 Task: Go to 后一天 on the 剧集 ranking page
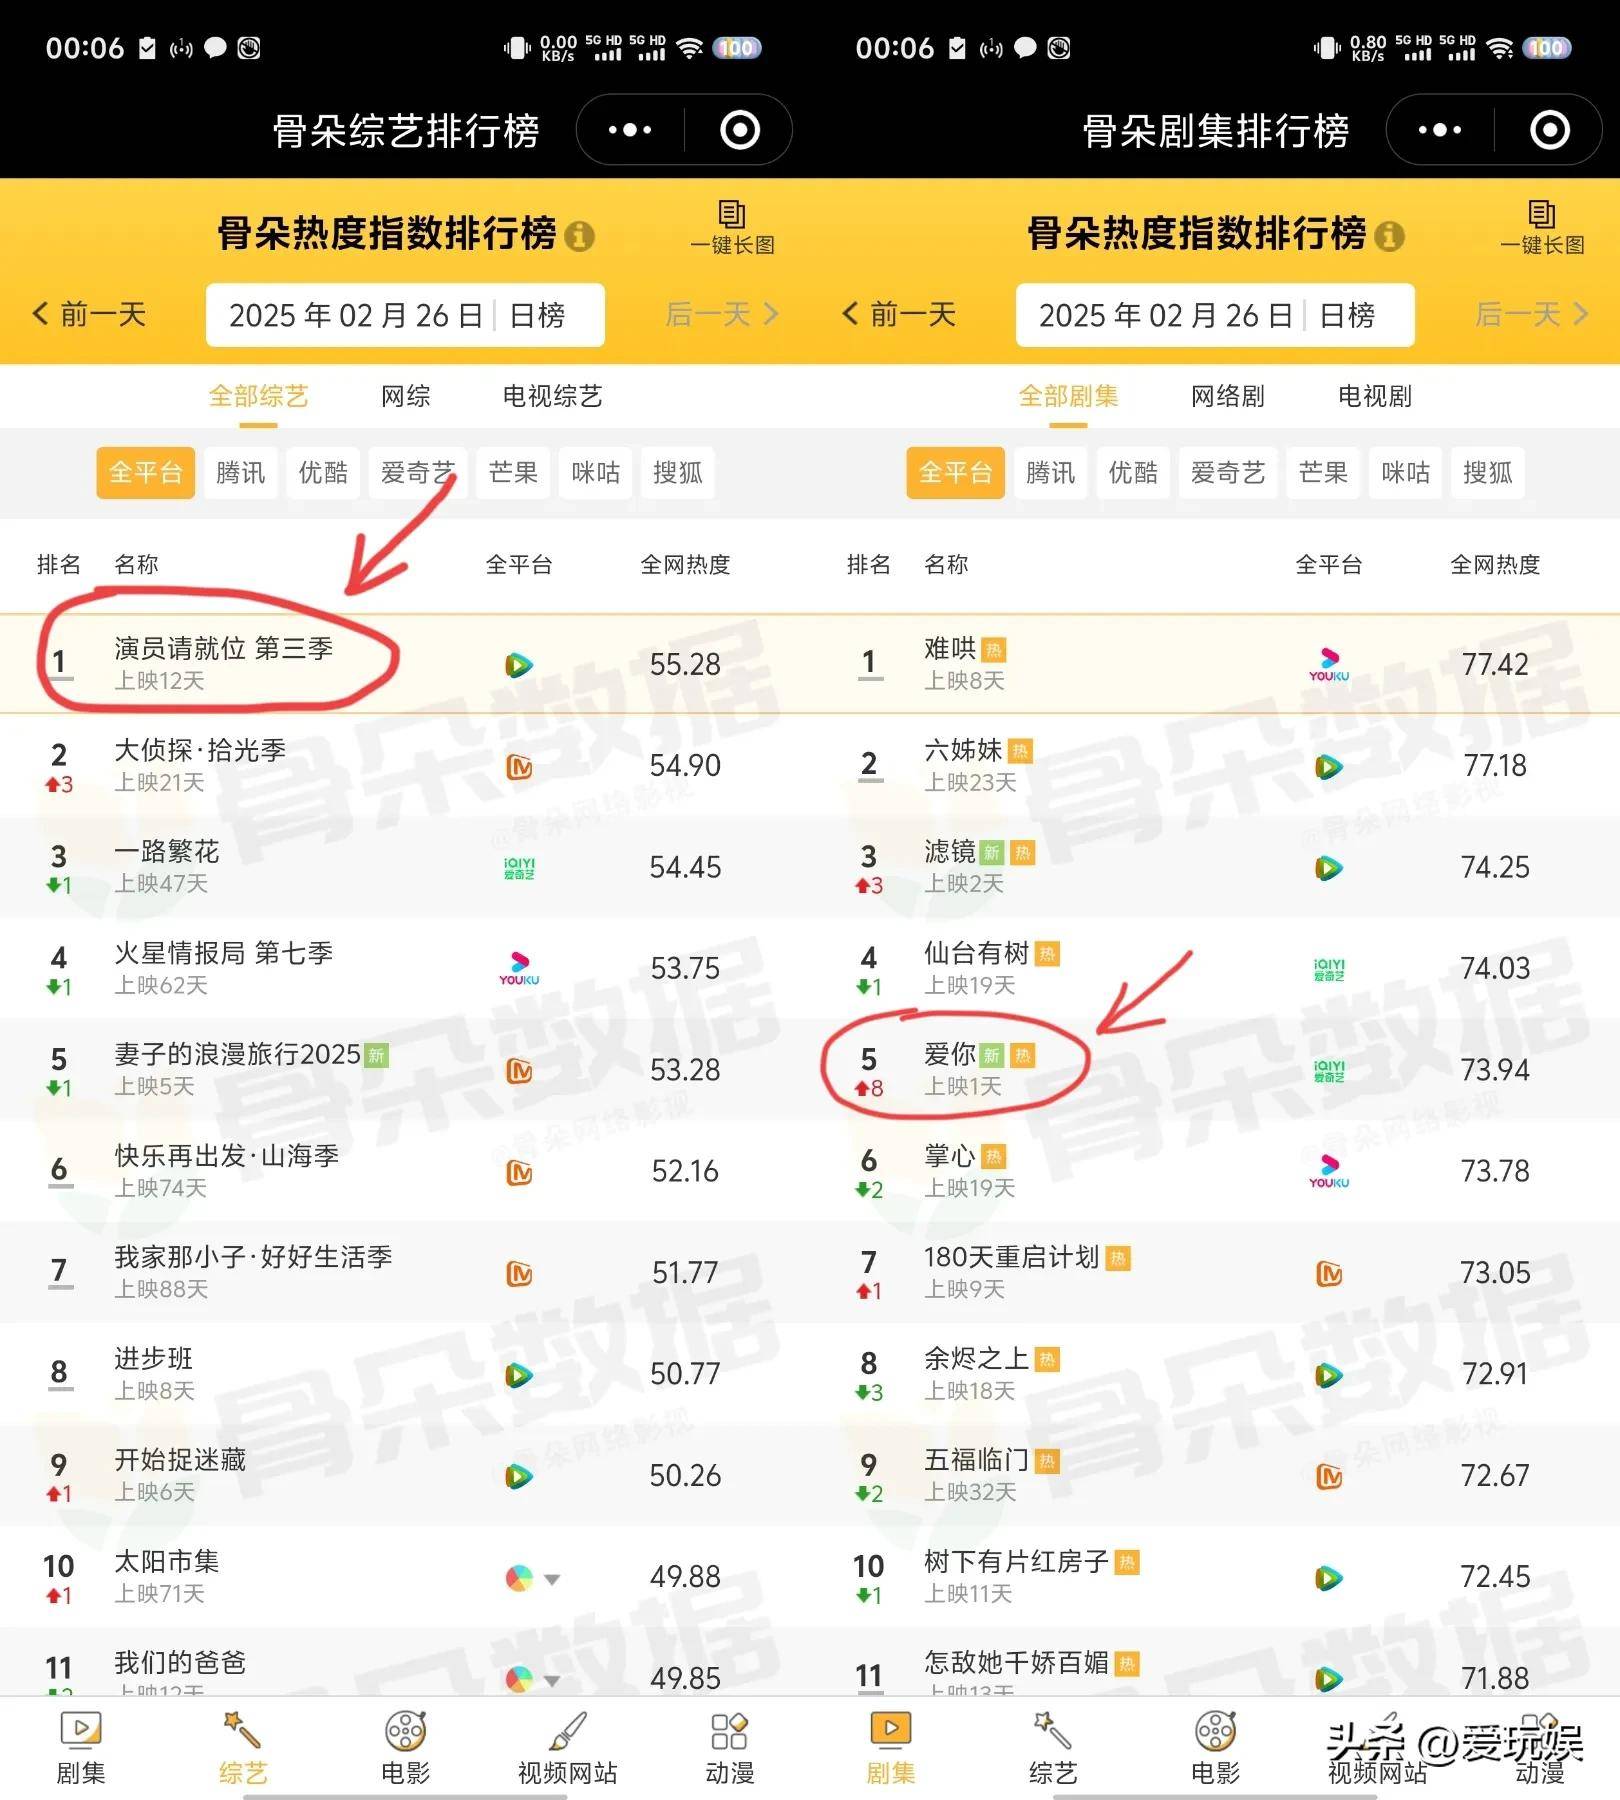1532,315
